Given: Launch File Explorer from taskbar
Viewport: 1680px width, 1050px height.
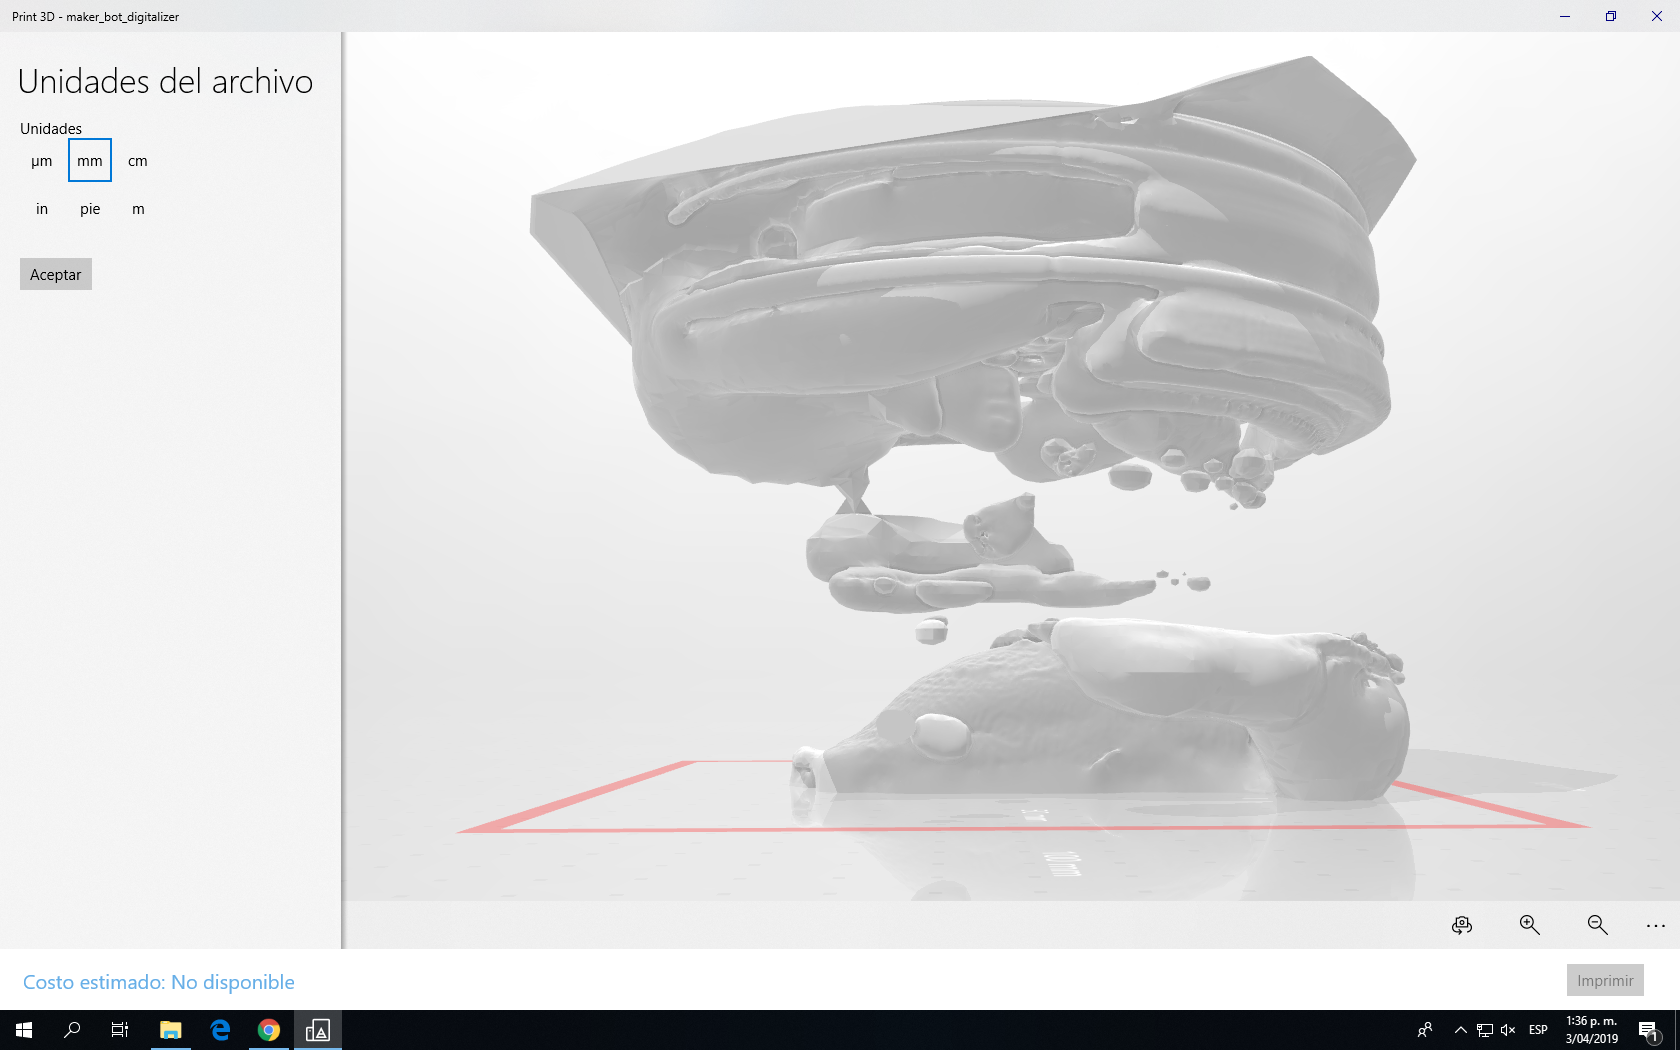Looking at the screenshot, I should click(x=171, y=1030).
